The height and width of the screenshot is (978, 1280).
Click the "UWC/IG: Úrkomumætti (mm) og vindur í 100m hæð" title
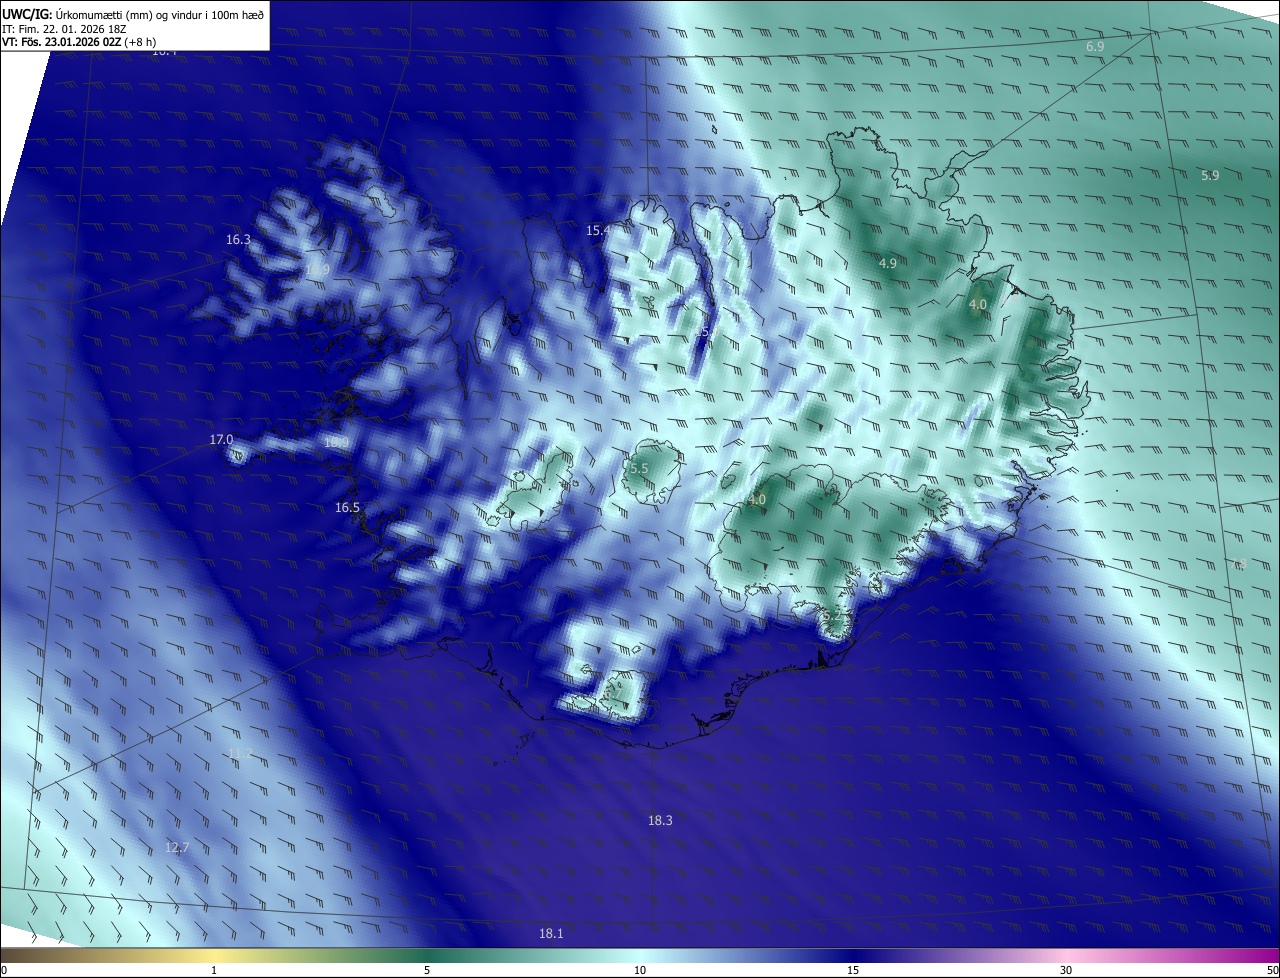pos(133,13)
